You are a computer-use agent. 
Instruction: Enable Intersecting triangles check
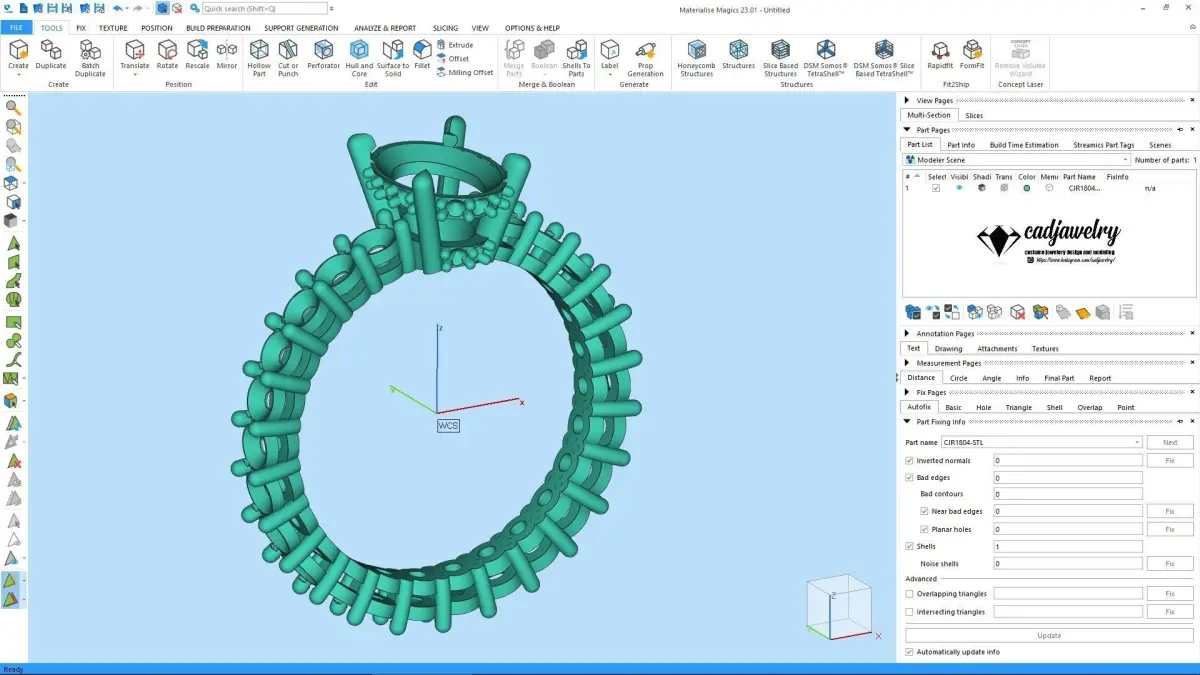pyautogui.click(x=909, y=612)
